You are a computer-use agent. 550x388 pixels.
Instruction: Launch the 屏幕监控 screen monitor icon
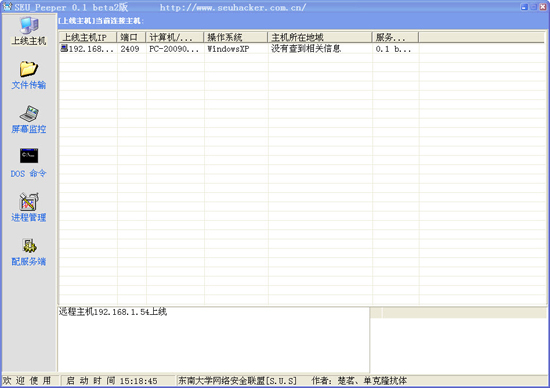click(29, 113)
